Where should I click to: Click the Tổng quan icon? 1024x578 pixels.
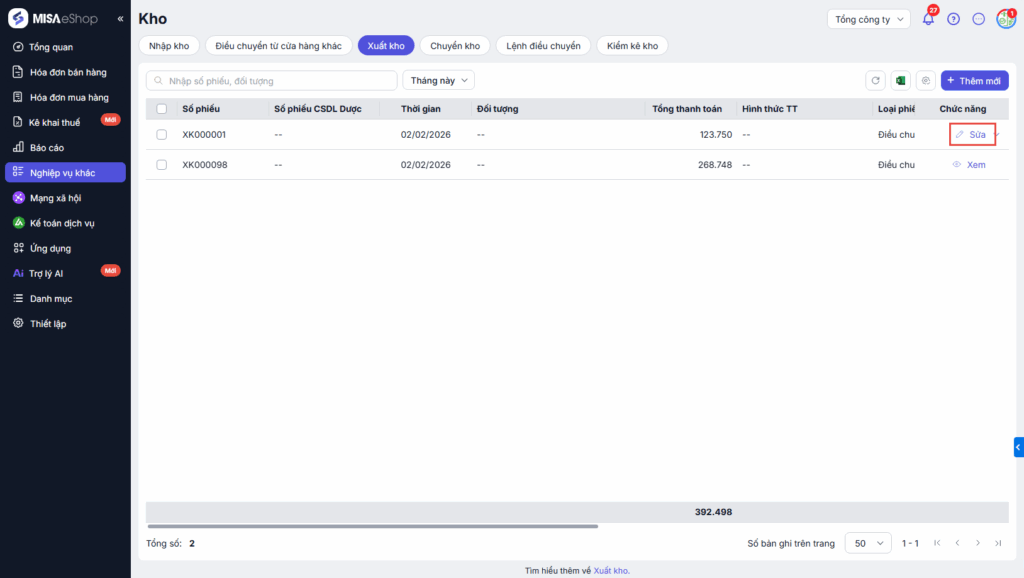click(18, 47)
